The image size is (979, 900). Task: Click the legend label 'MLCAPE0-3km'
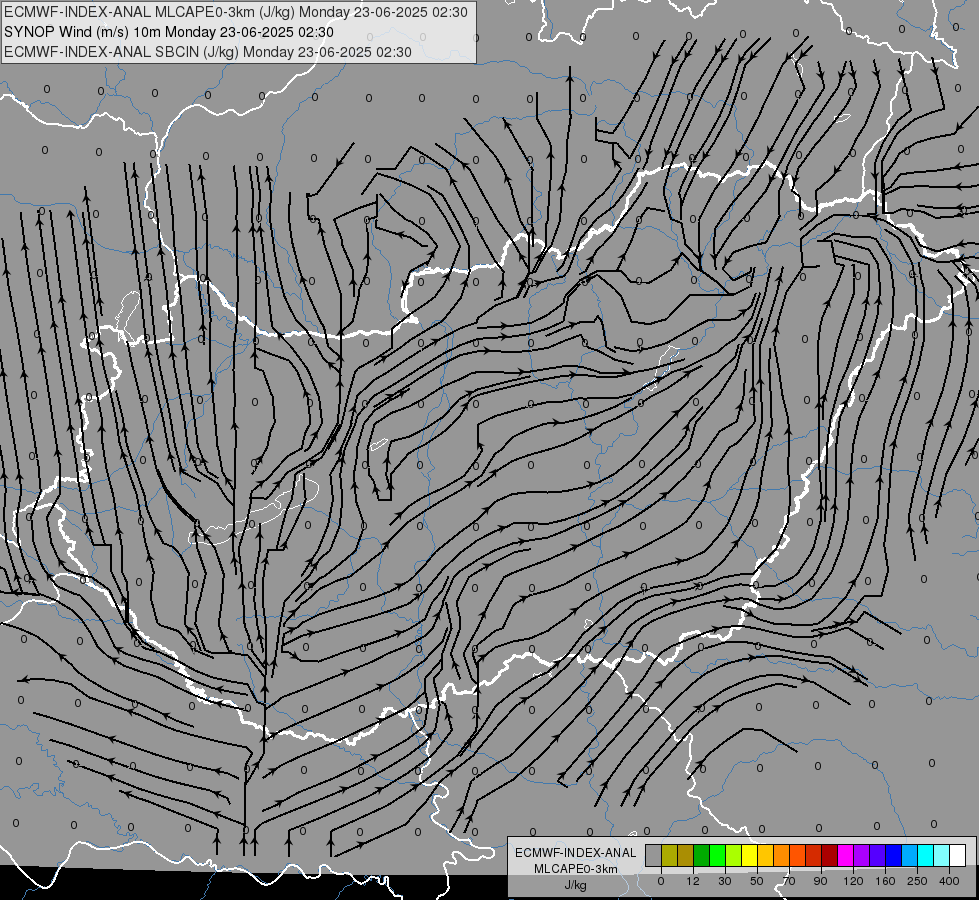(x=576, y=869)
